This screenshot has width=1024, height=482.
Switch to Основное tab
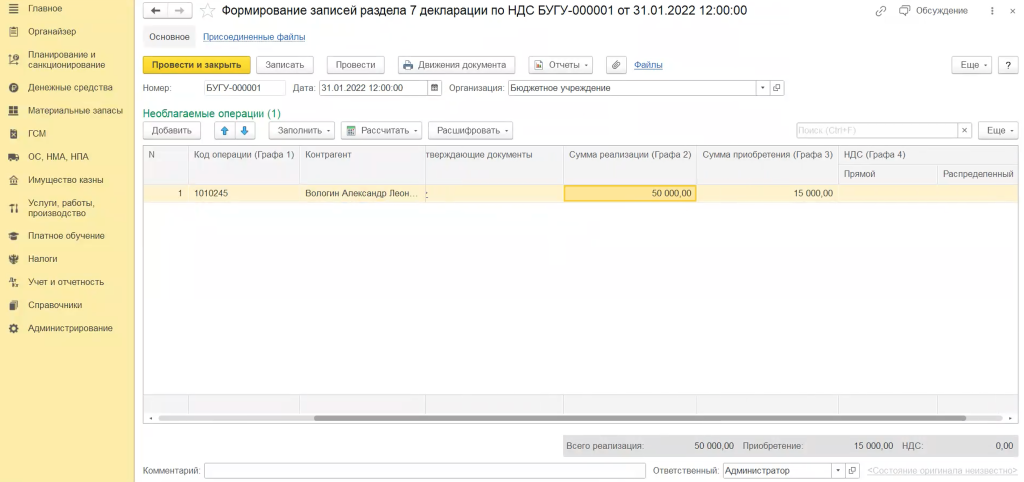(169, 37)
